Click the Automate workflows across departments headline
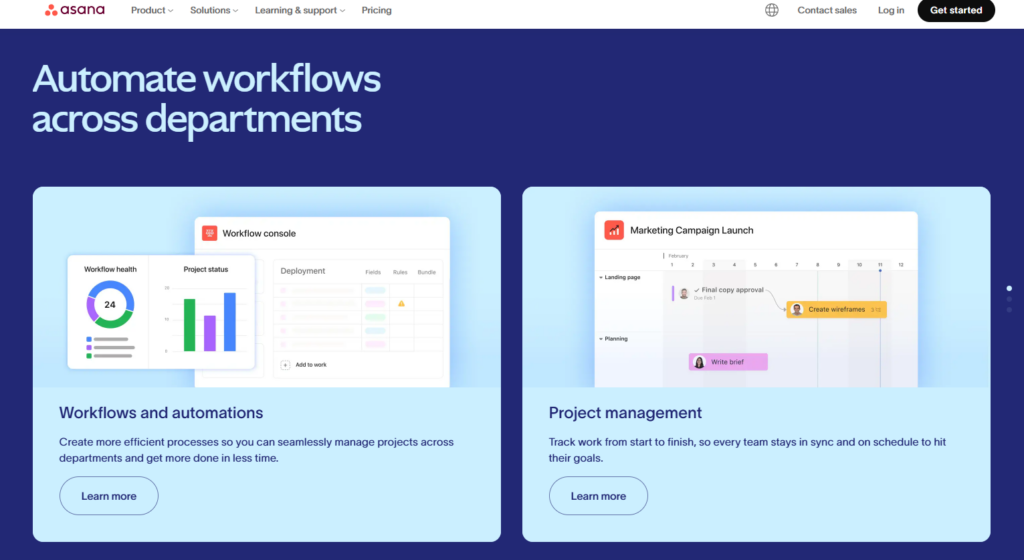 tap(206, 99)
